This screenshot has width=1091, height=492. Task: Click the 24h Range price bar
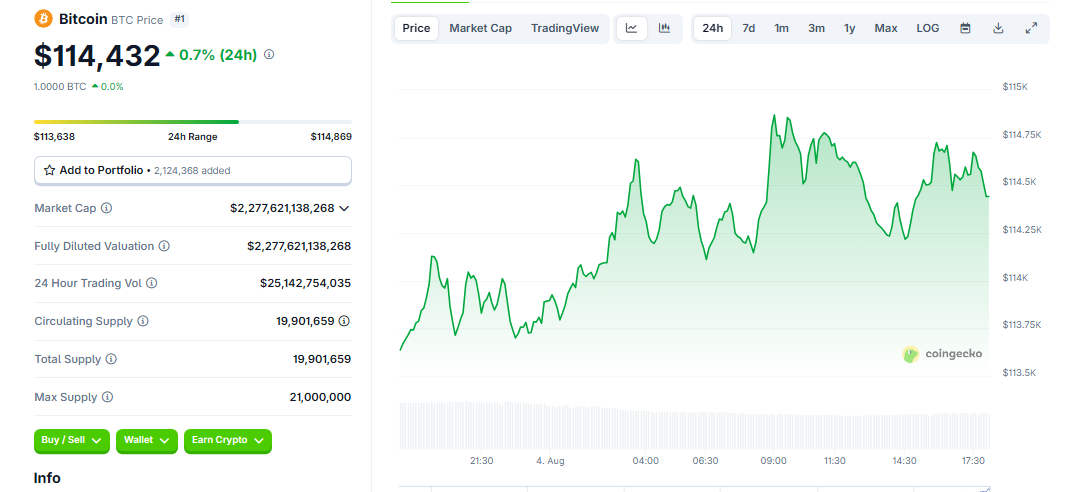pos(192,122)
